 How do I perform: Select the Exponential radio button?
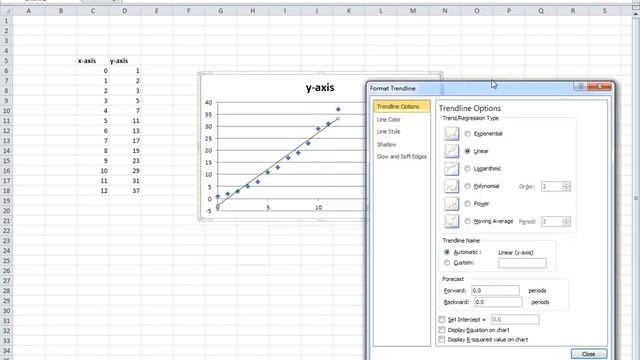tap(467, 133)
